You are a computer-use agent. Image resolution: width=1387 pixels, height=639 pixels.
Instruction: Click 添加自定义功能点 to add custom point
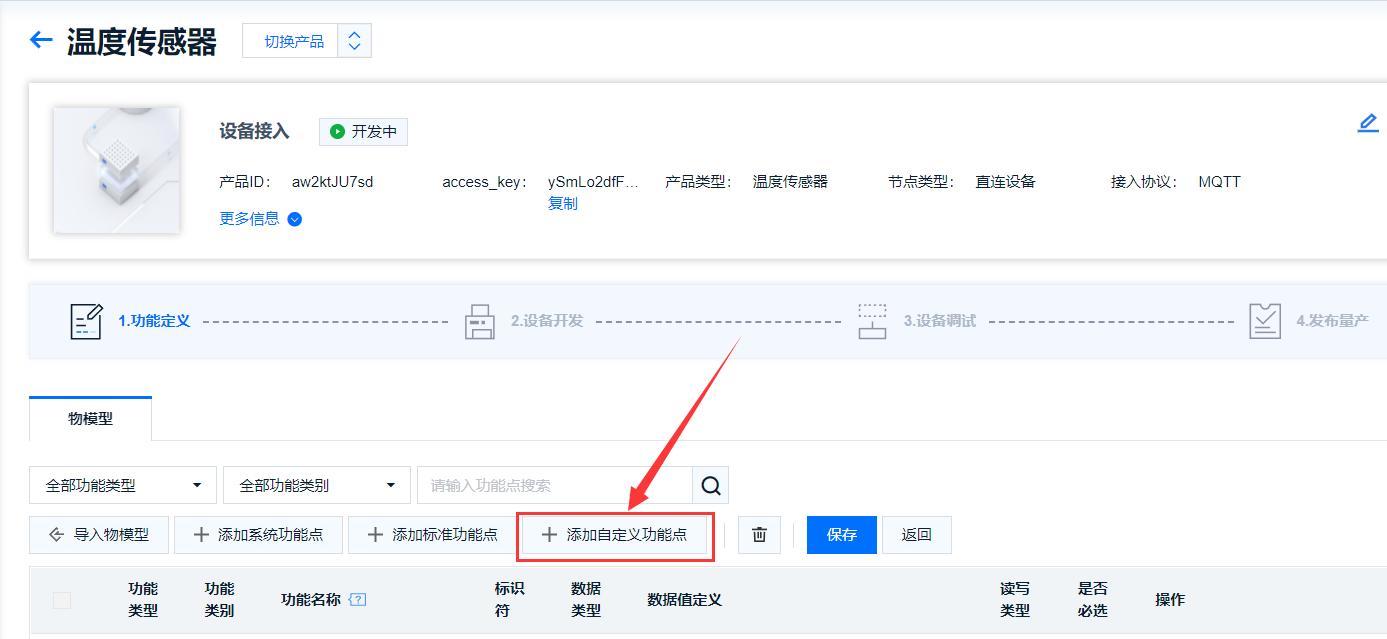click(x=615, y=534)
